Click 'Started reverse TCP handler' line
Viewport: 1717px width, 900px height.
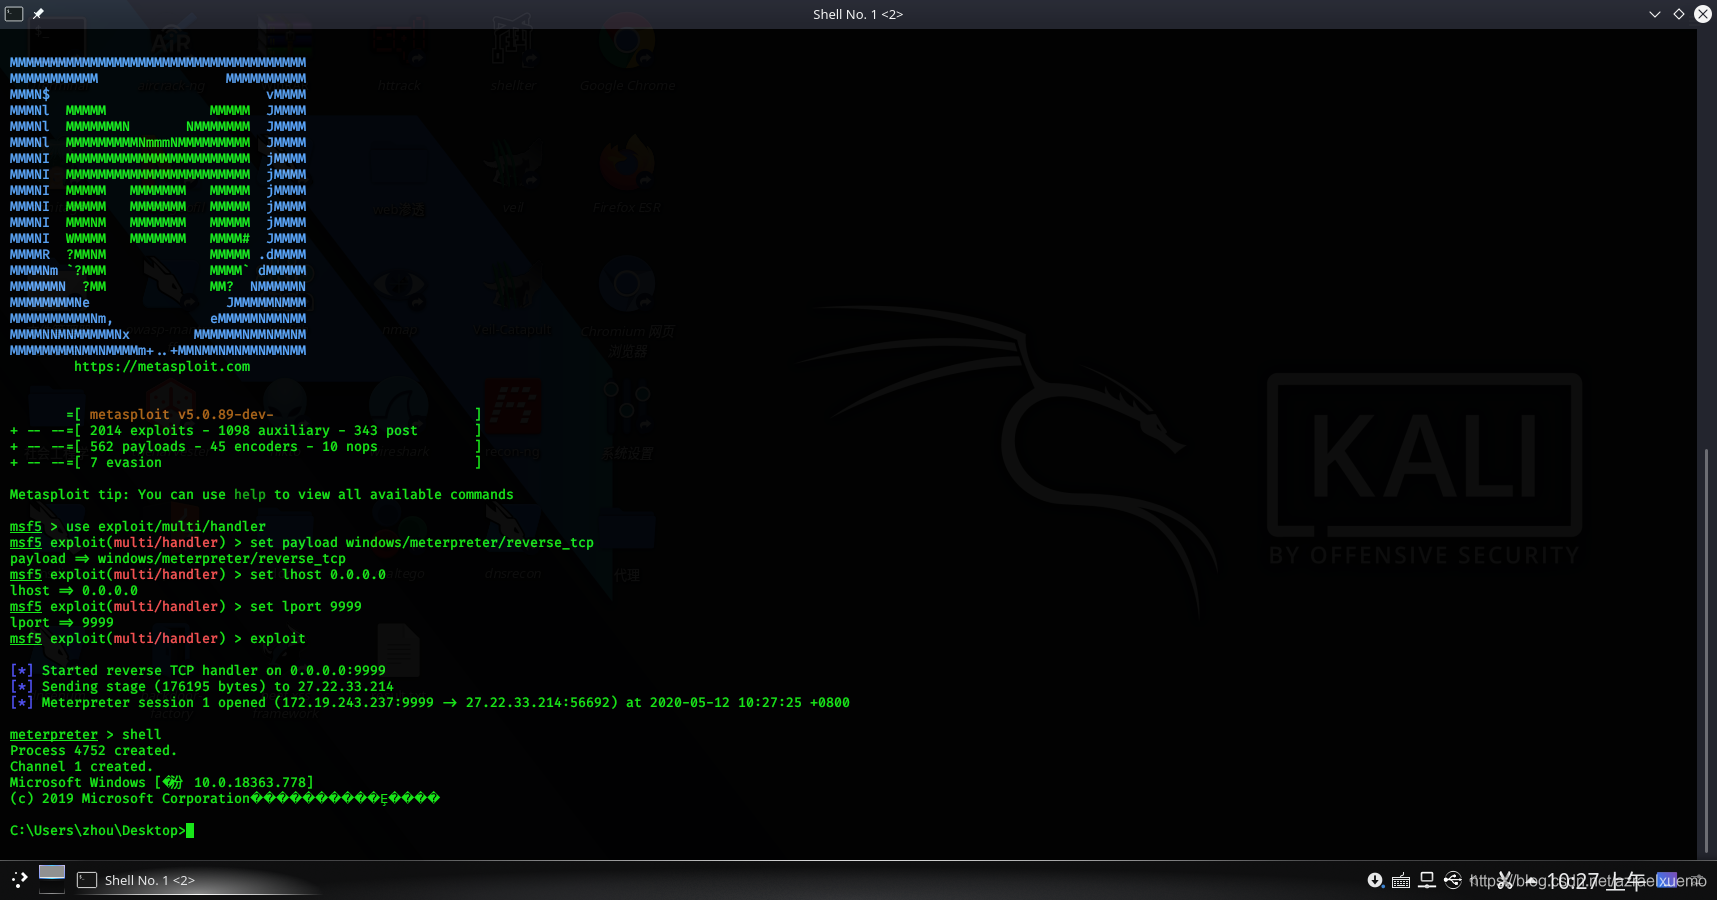[198, 671]
